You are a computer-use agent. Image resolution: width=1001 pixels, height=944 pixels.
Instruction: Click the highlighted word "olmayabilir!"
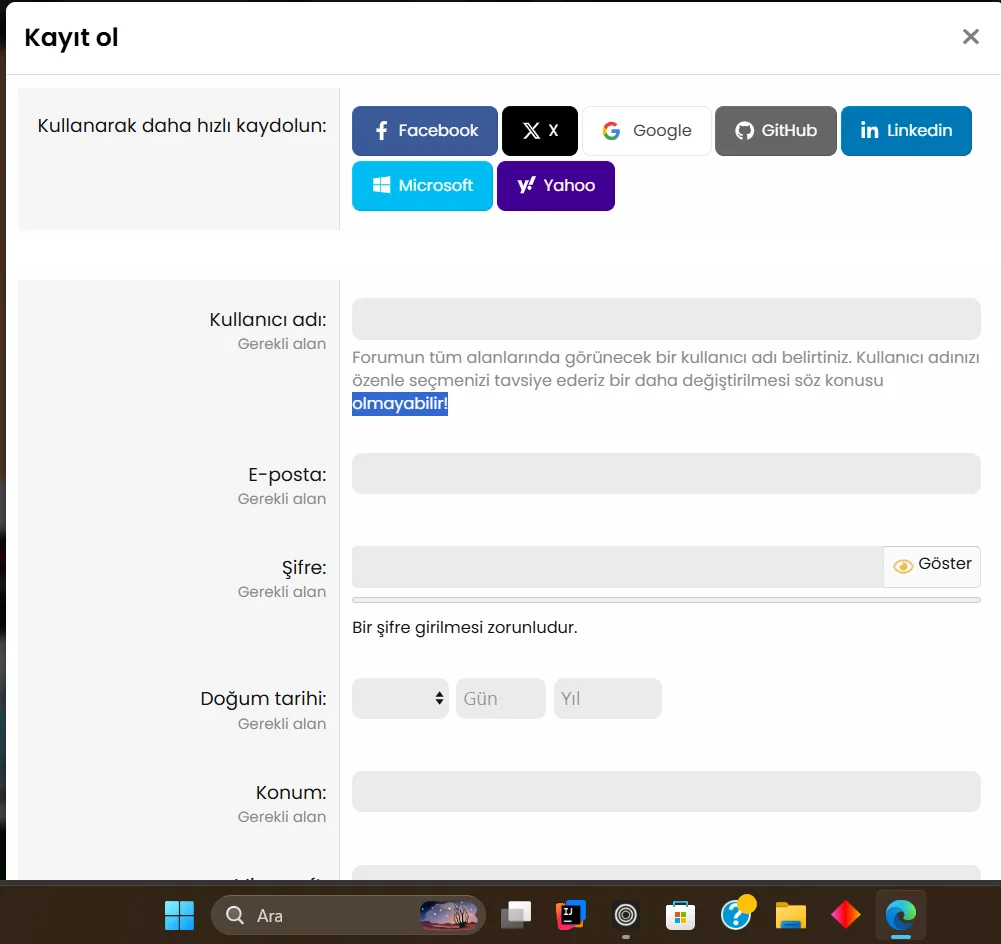400,403
